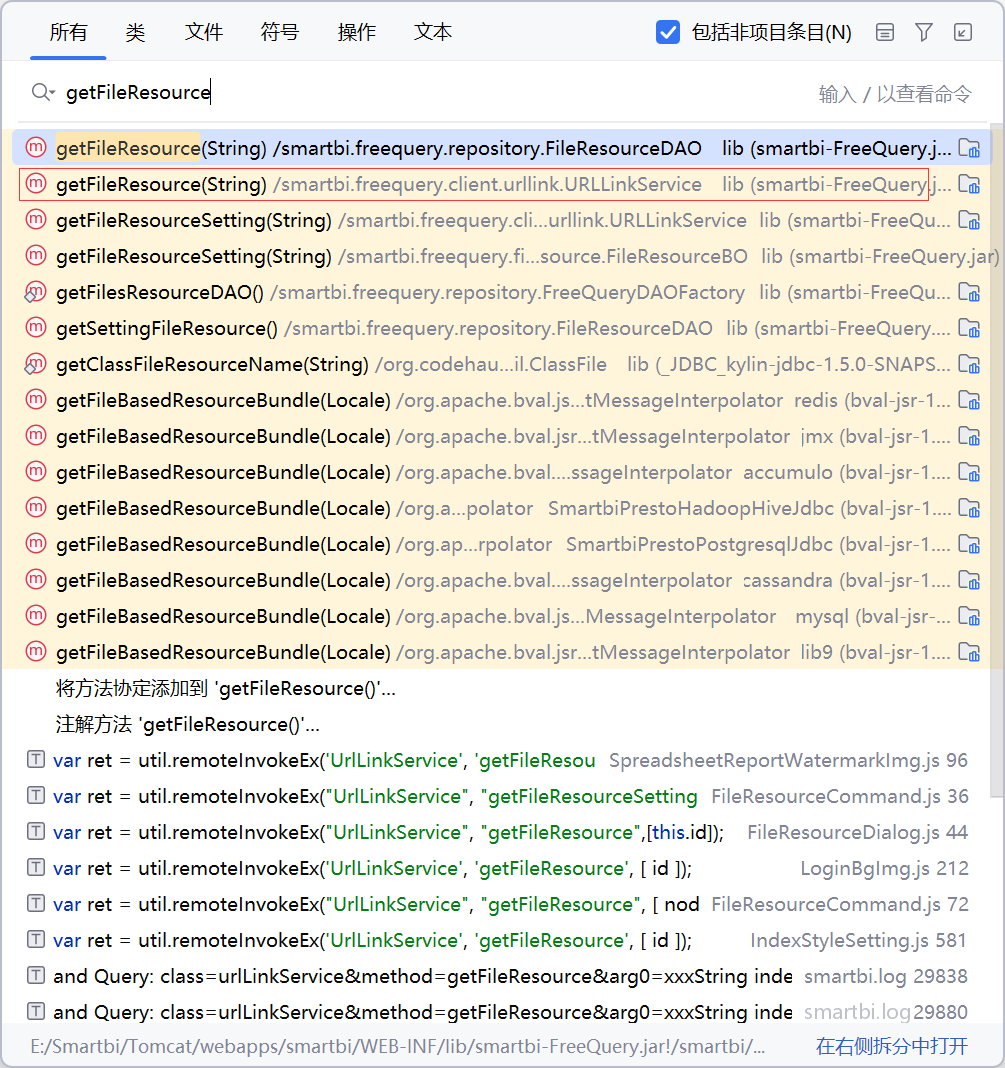Select getFileBasedResourceBundle(Locale) redis row
This screenshot has width=1005, height=1068.
tap(500, 400)
